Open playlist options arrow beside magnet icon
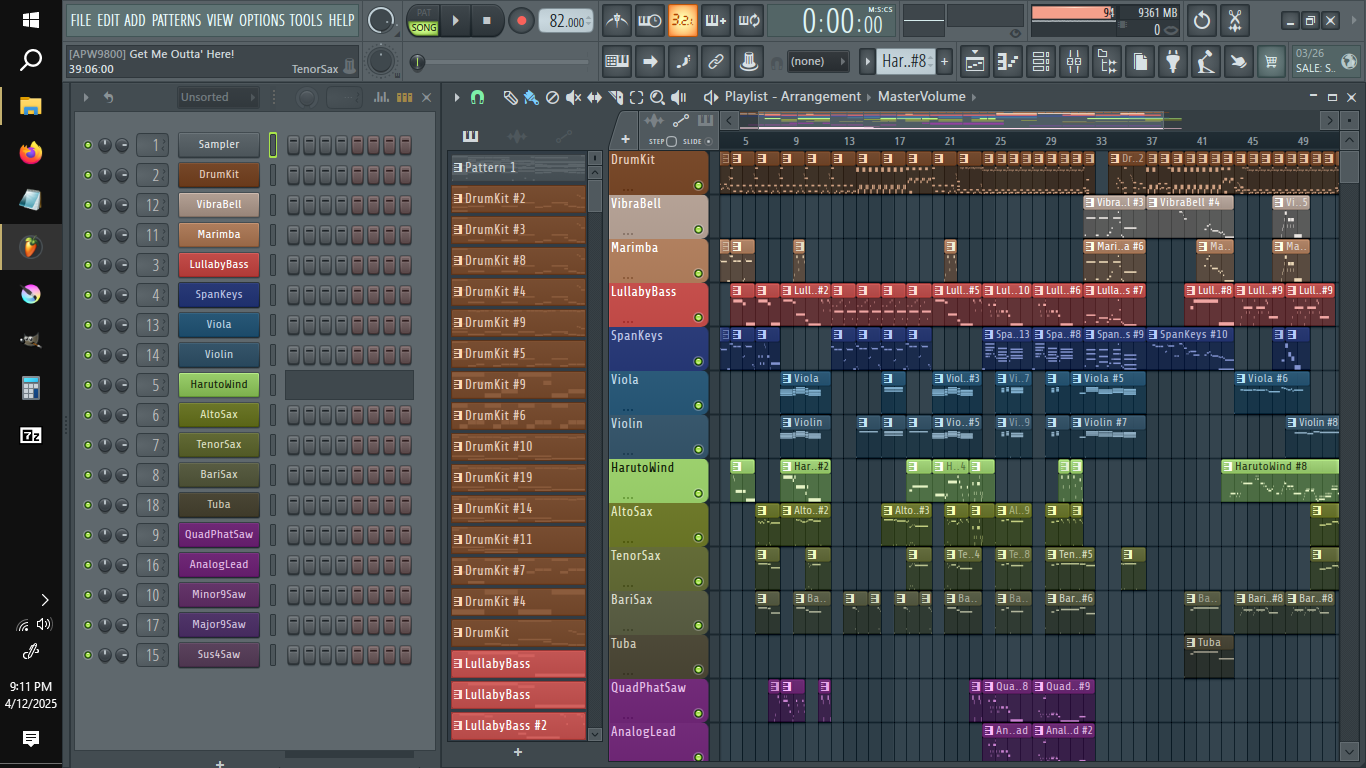Screen dimensions: 1366x768 point(457,97)
